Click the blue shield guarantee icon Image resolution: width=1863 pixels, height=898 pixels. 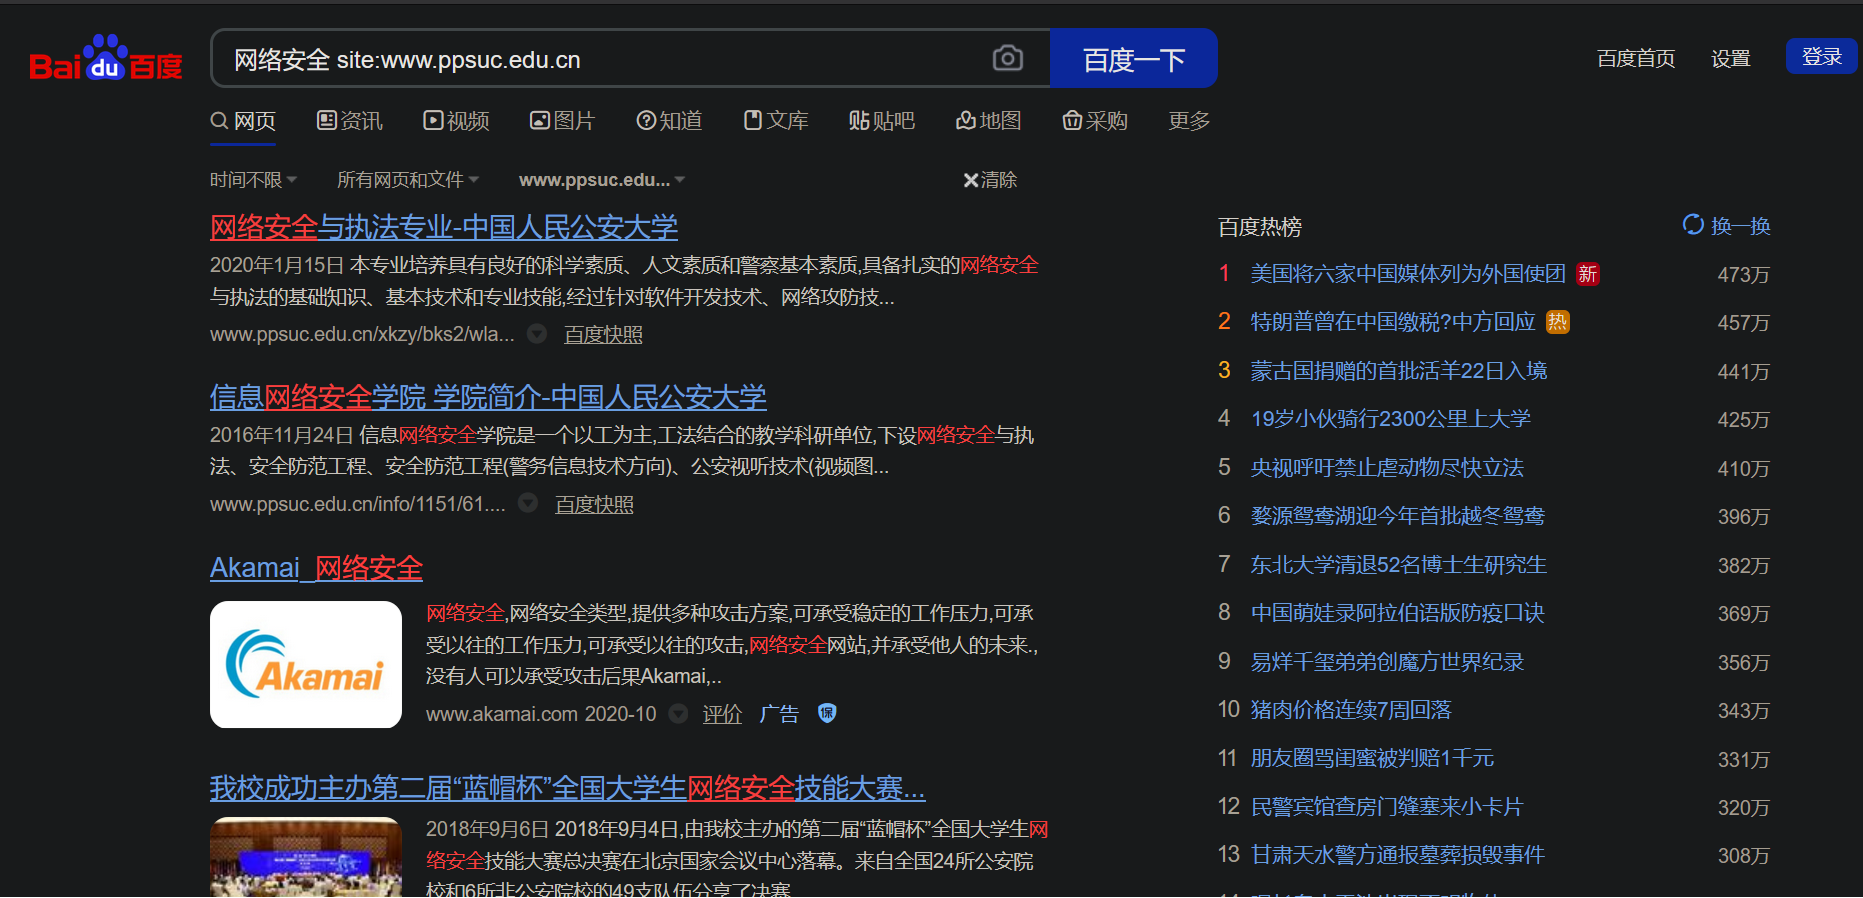coord(827,713)
